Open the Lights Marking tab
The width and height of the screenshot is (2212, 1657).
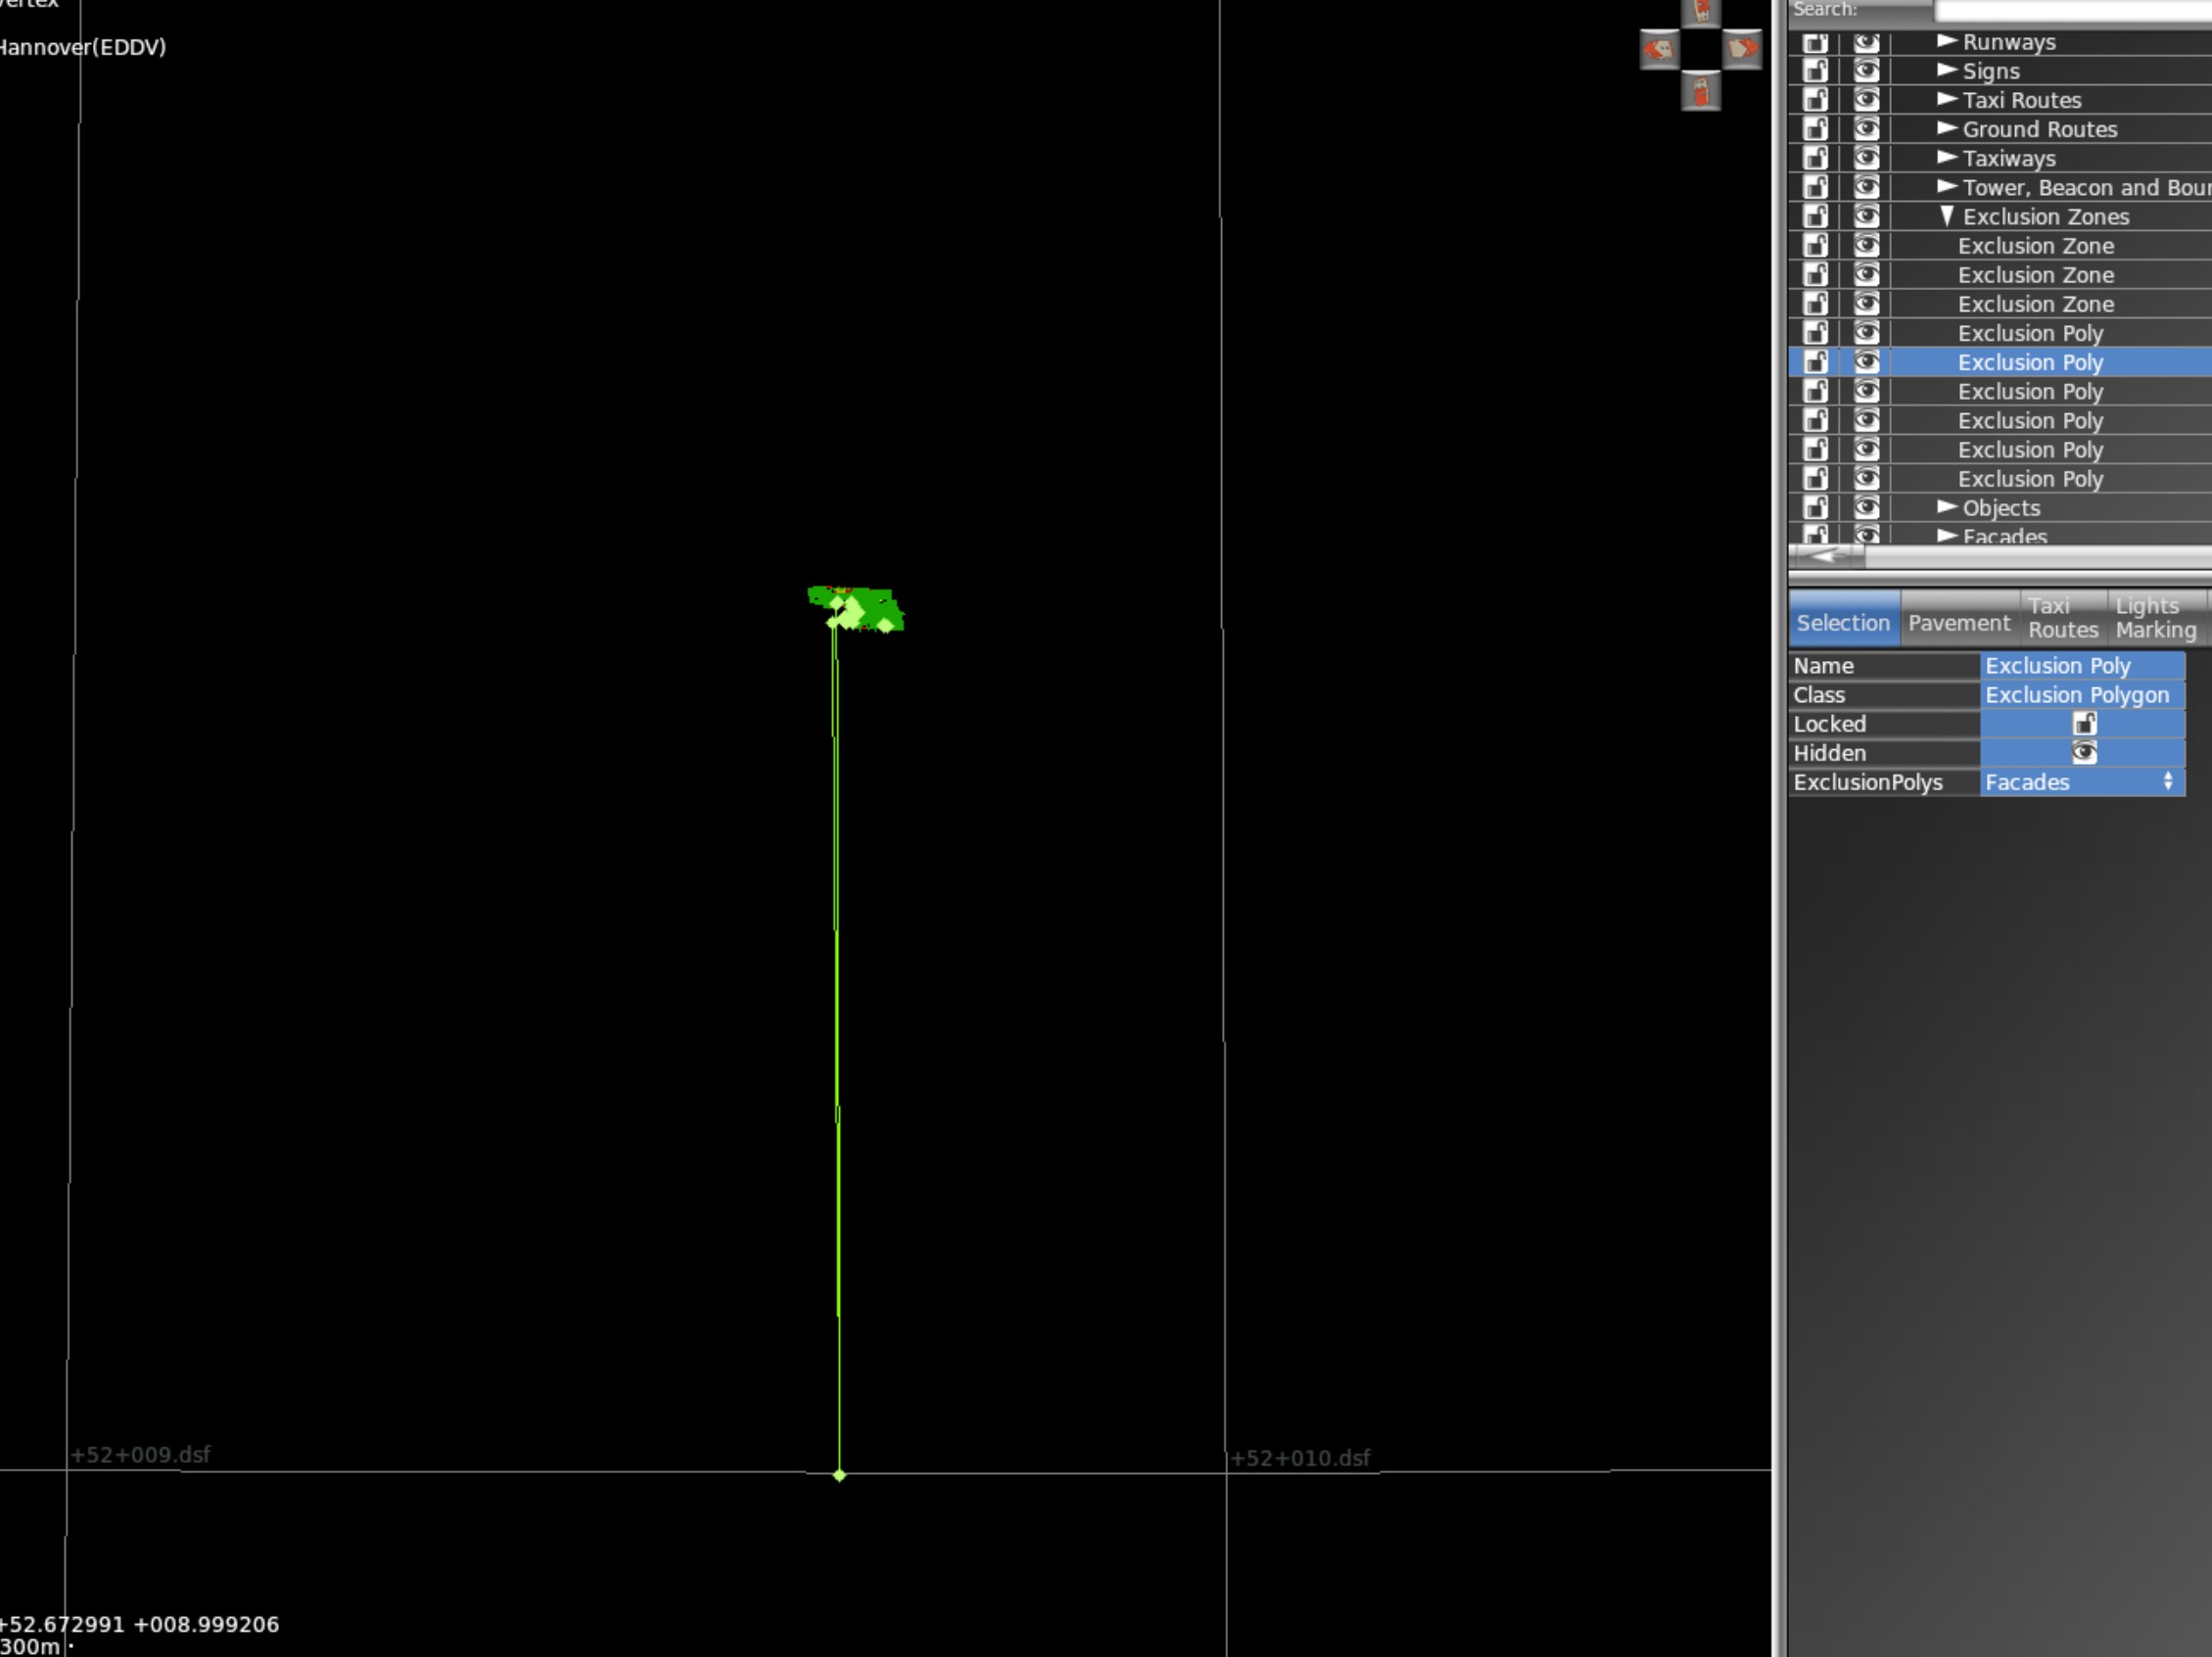click(2155, 619)
